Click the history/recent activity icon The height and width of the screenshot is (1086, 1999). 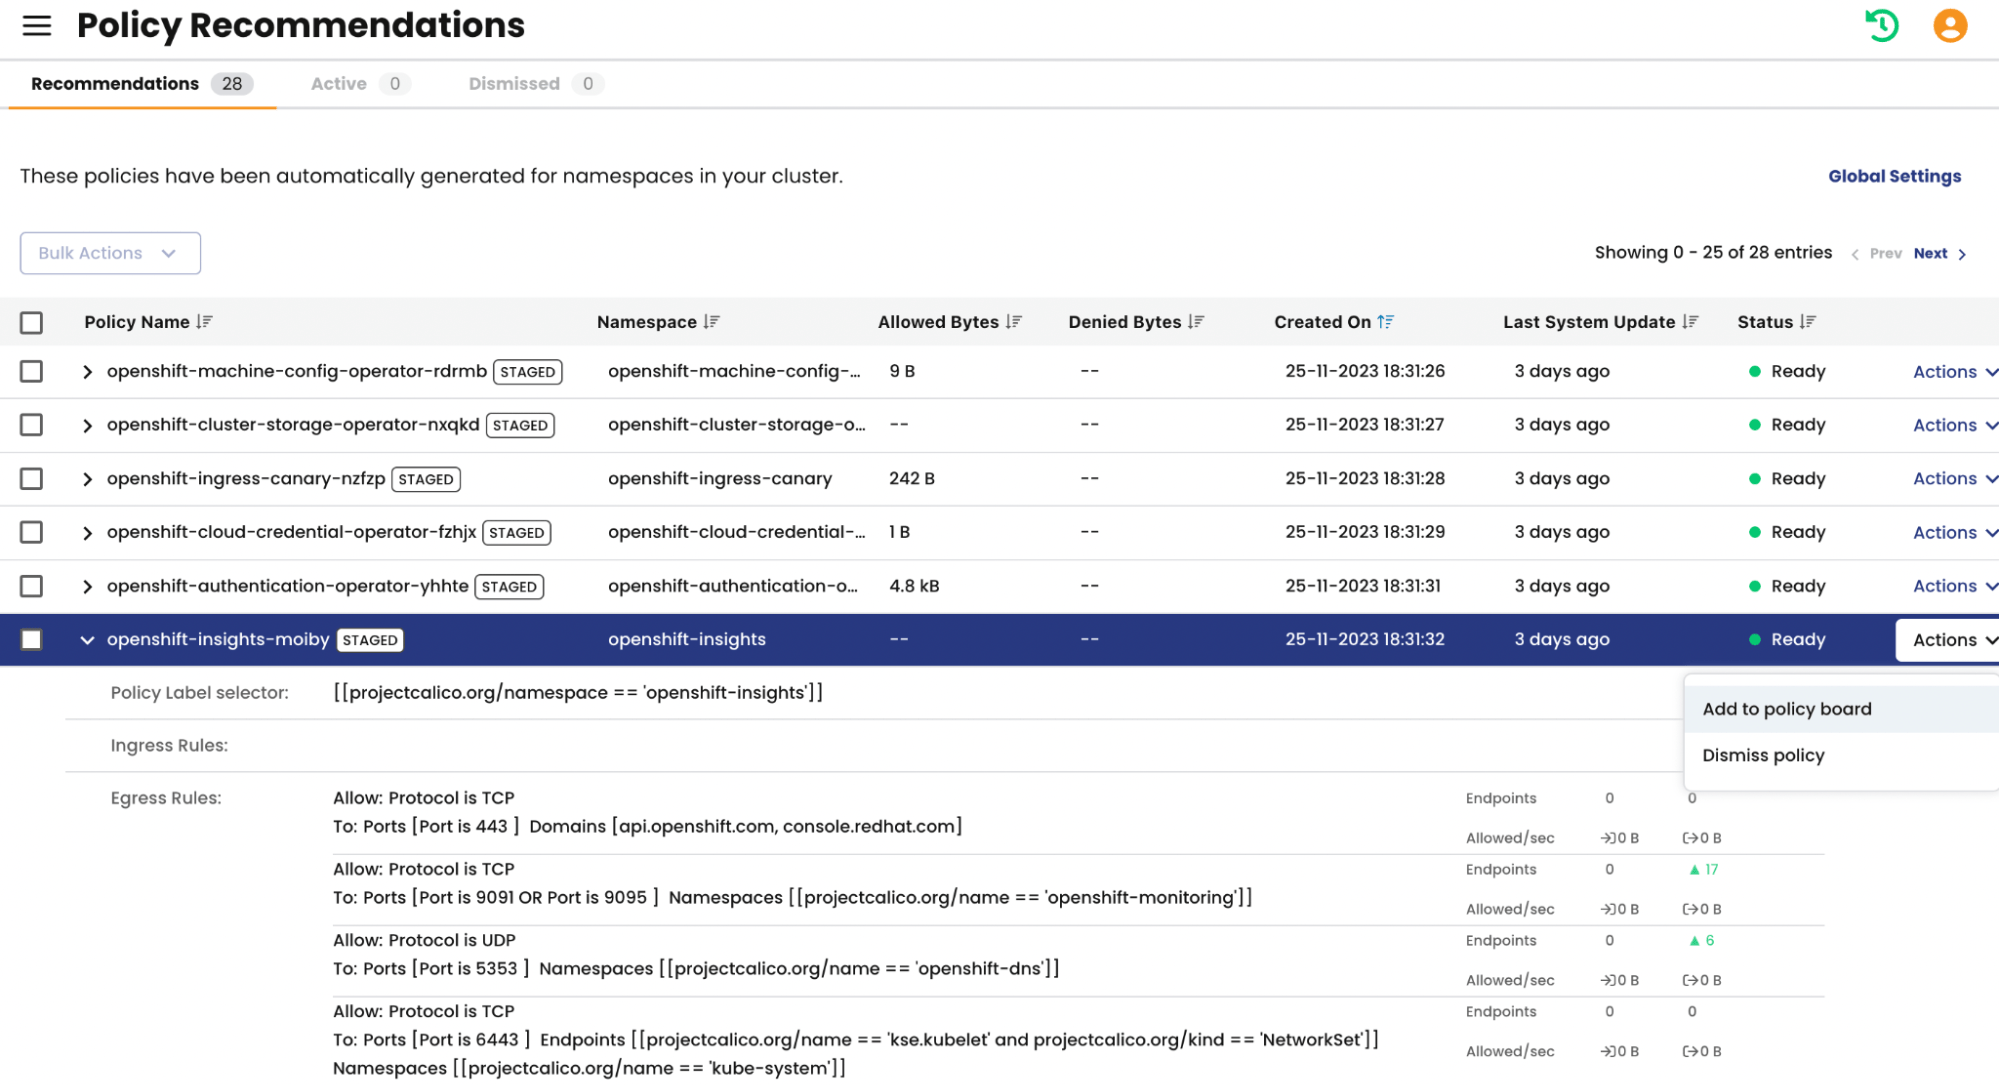[x=1881, y=26]
